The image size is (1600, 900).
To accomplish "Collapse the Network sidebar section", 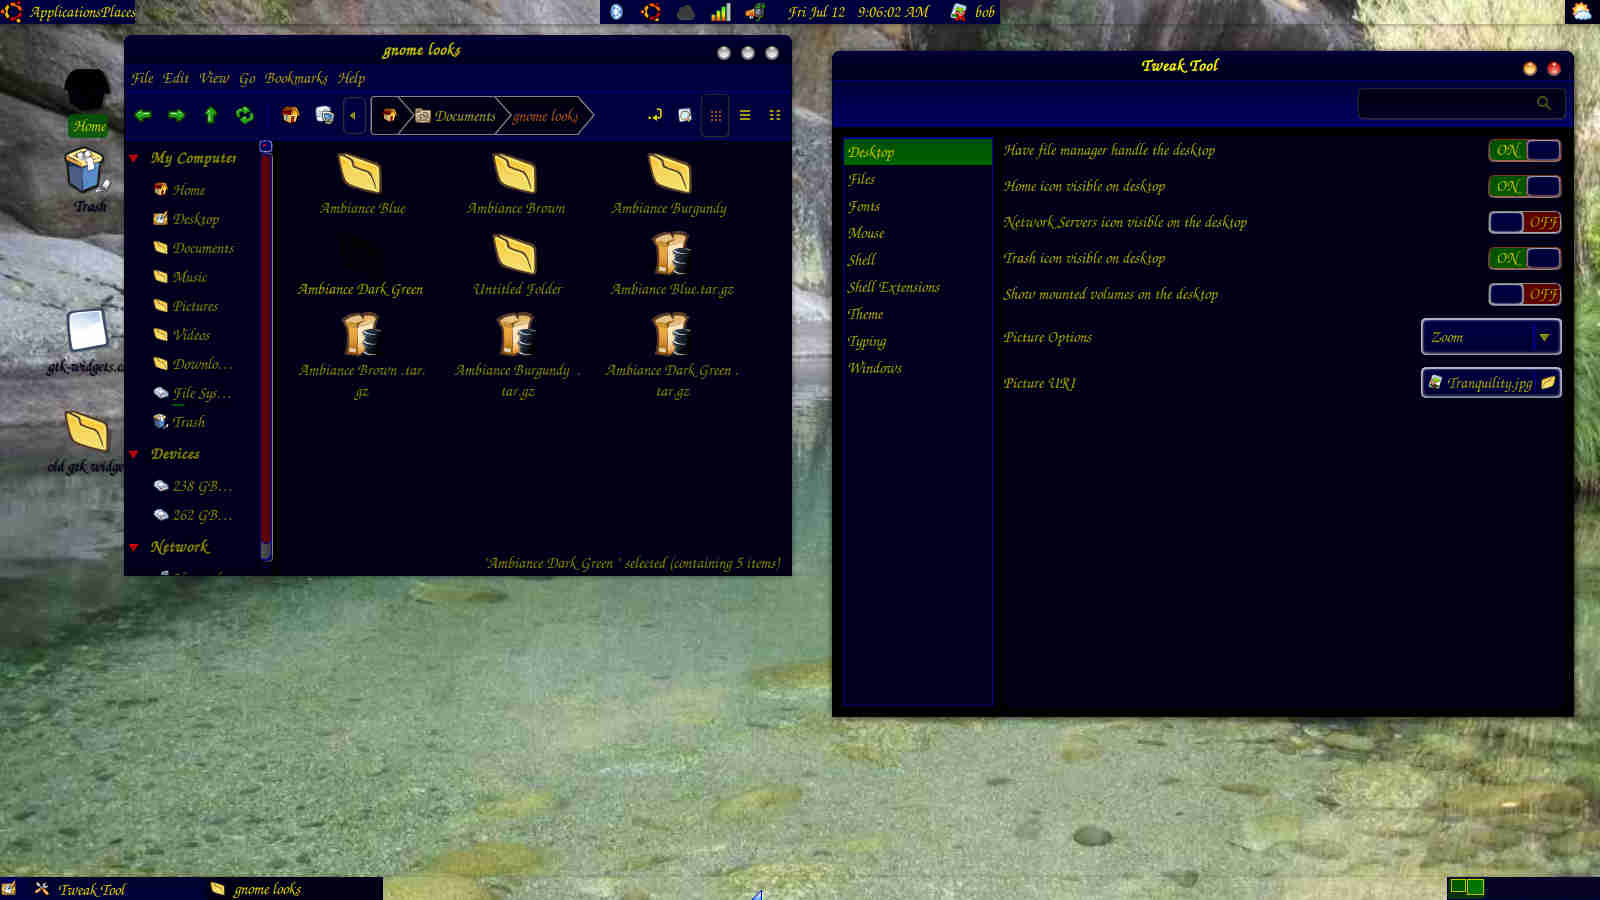I will (x=134, y=547).
